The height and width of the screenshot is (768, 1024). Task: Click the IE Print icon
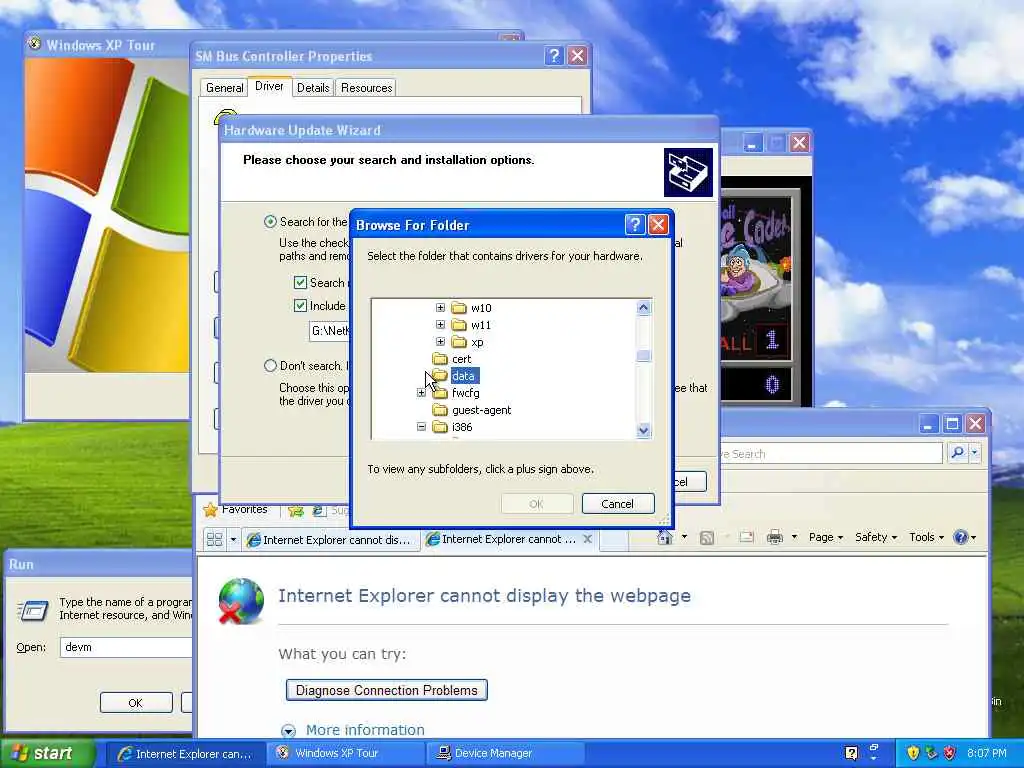775,537
